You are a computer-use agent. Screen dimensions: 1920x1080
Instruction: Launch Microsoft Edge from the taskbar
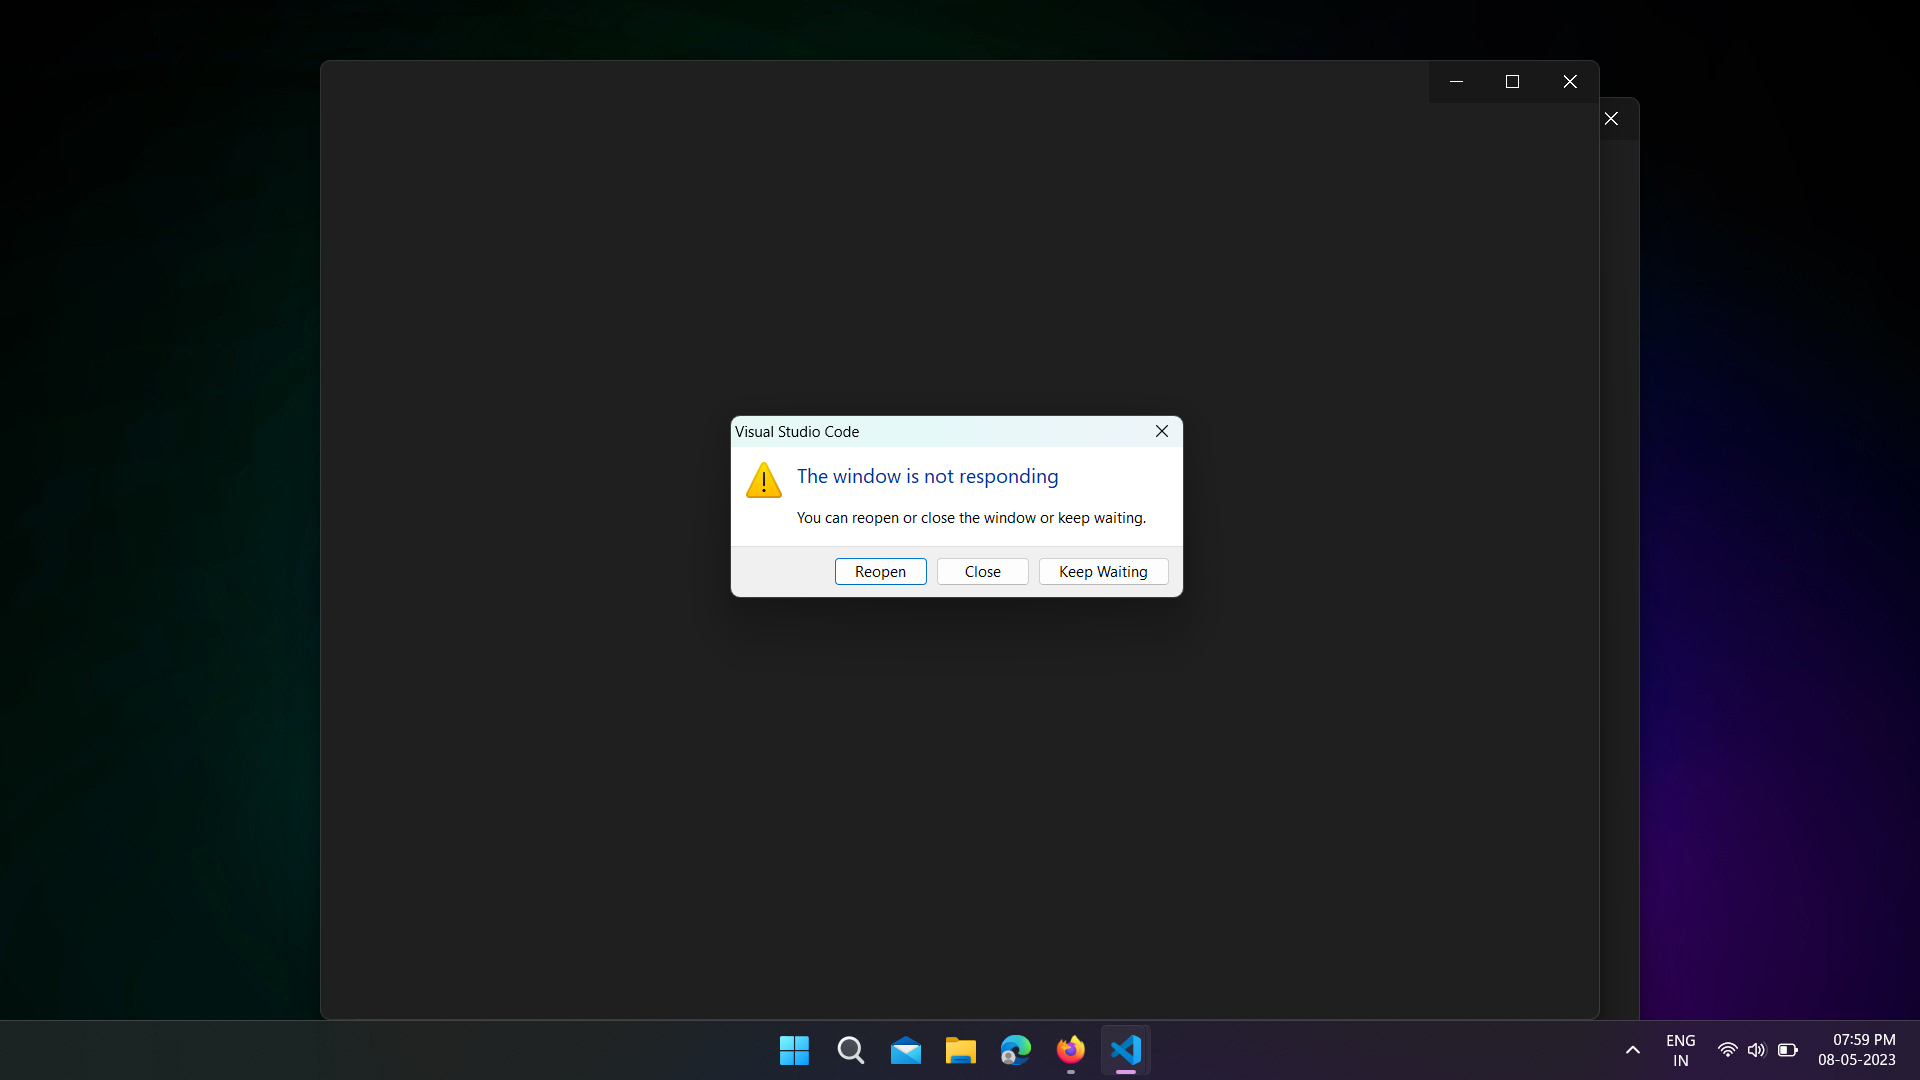[x=1015, y=1050]
